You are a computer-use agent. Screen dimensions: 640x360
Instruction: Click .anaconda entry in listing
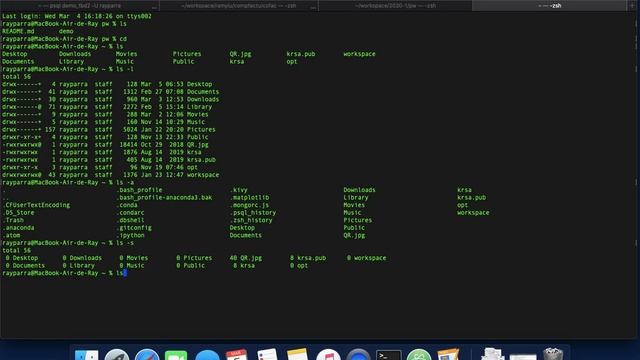(18, 228)
